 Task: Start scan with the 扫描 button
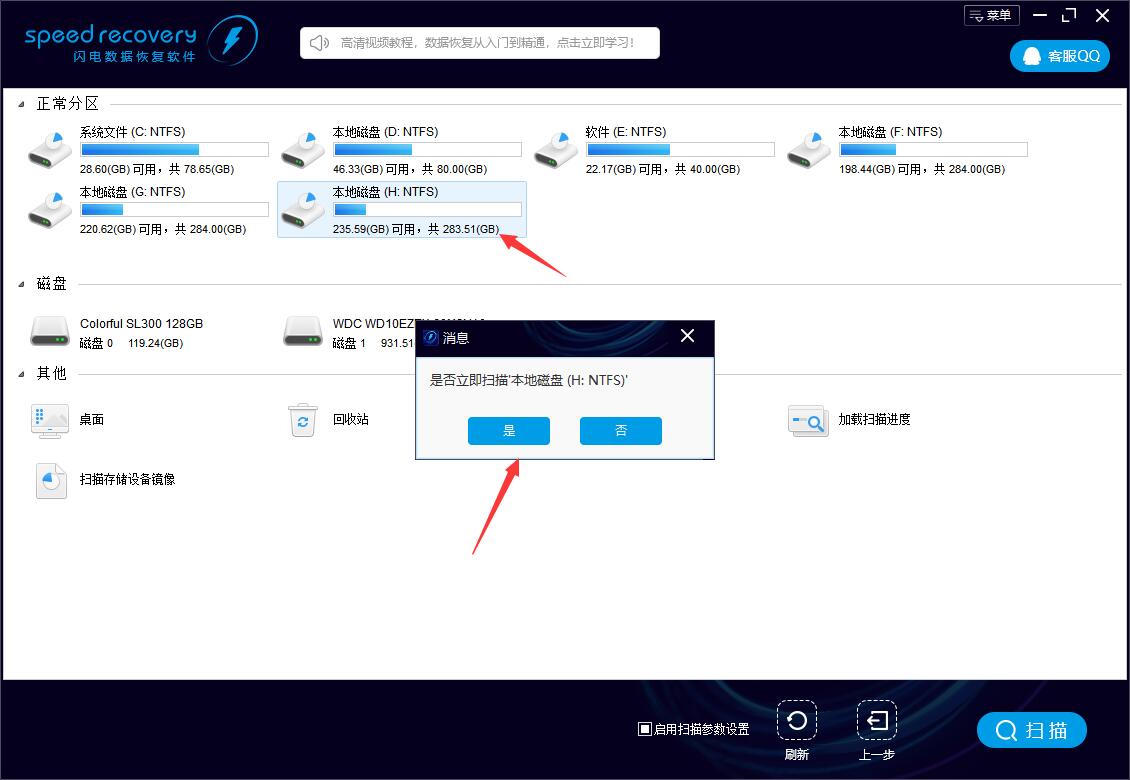[1031, 730]
